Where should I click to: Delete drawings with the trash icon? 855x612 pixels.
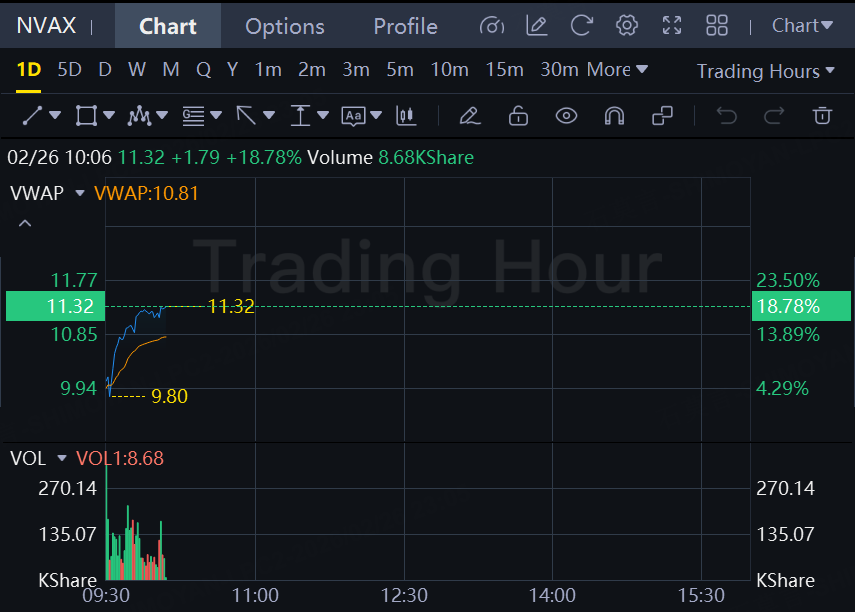(x=822, y=116)
